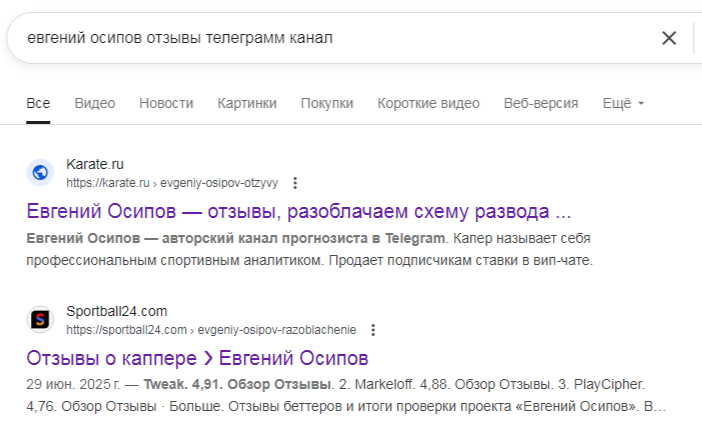Open the Покупки tab
Screen dimensions: 702x429
pos(327,103)
